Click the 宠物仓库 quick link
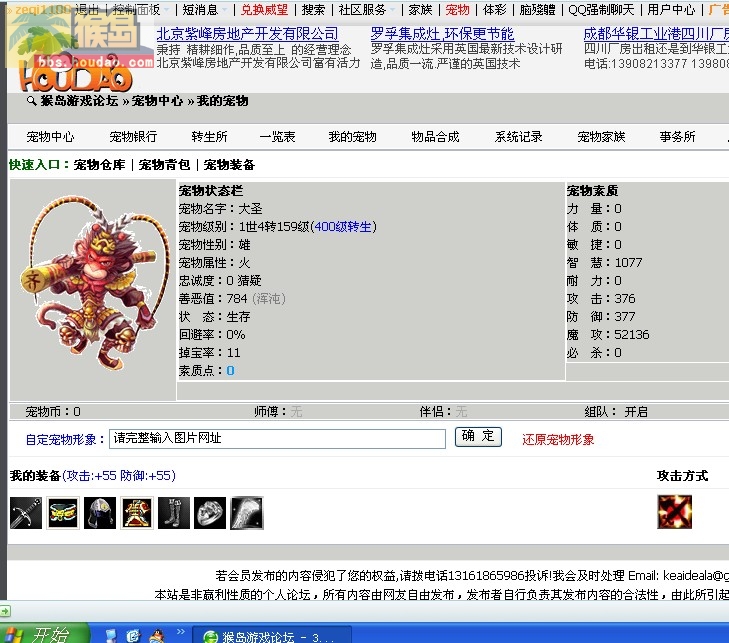This screenshot has width=729, height=643. (99, 165)
